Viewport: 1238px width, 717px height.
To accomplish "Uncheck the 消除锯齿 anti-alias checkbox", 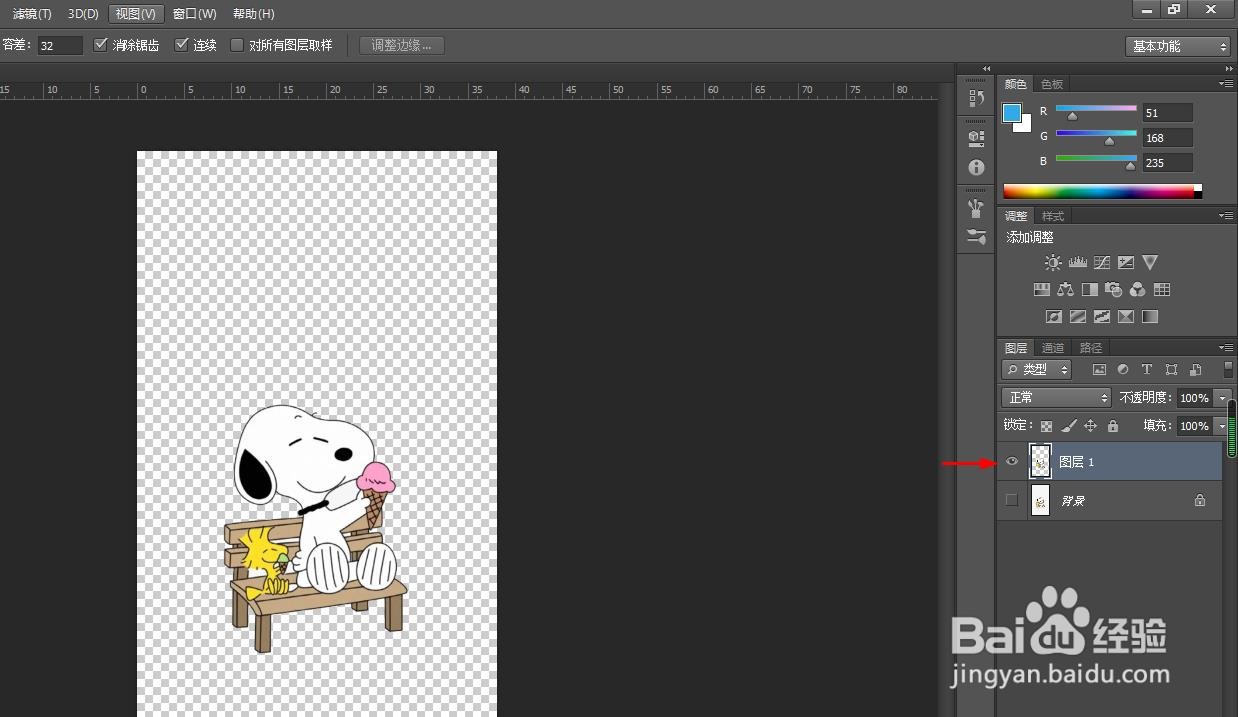I will tap(100, 45).
